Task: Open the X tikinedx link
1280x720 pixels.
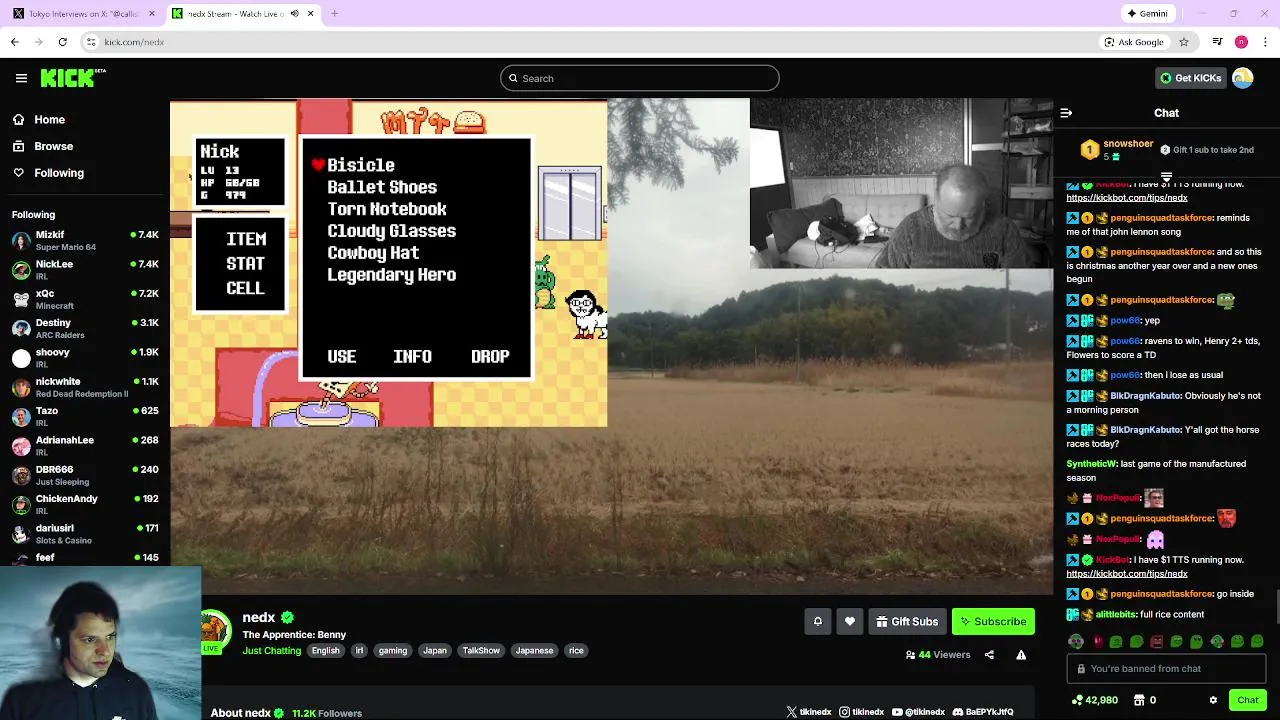Action: (x=809, y=712)
